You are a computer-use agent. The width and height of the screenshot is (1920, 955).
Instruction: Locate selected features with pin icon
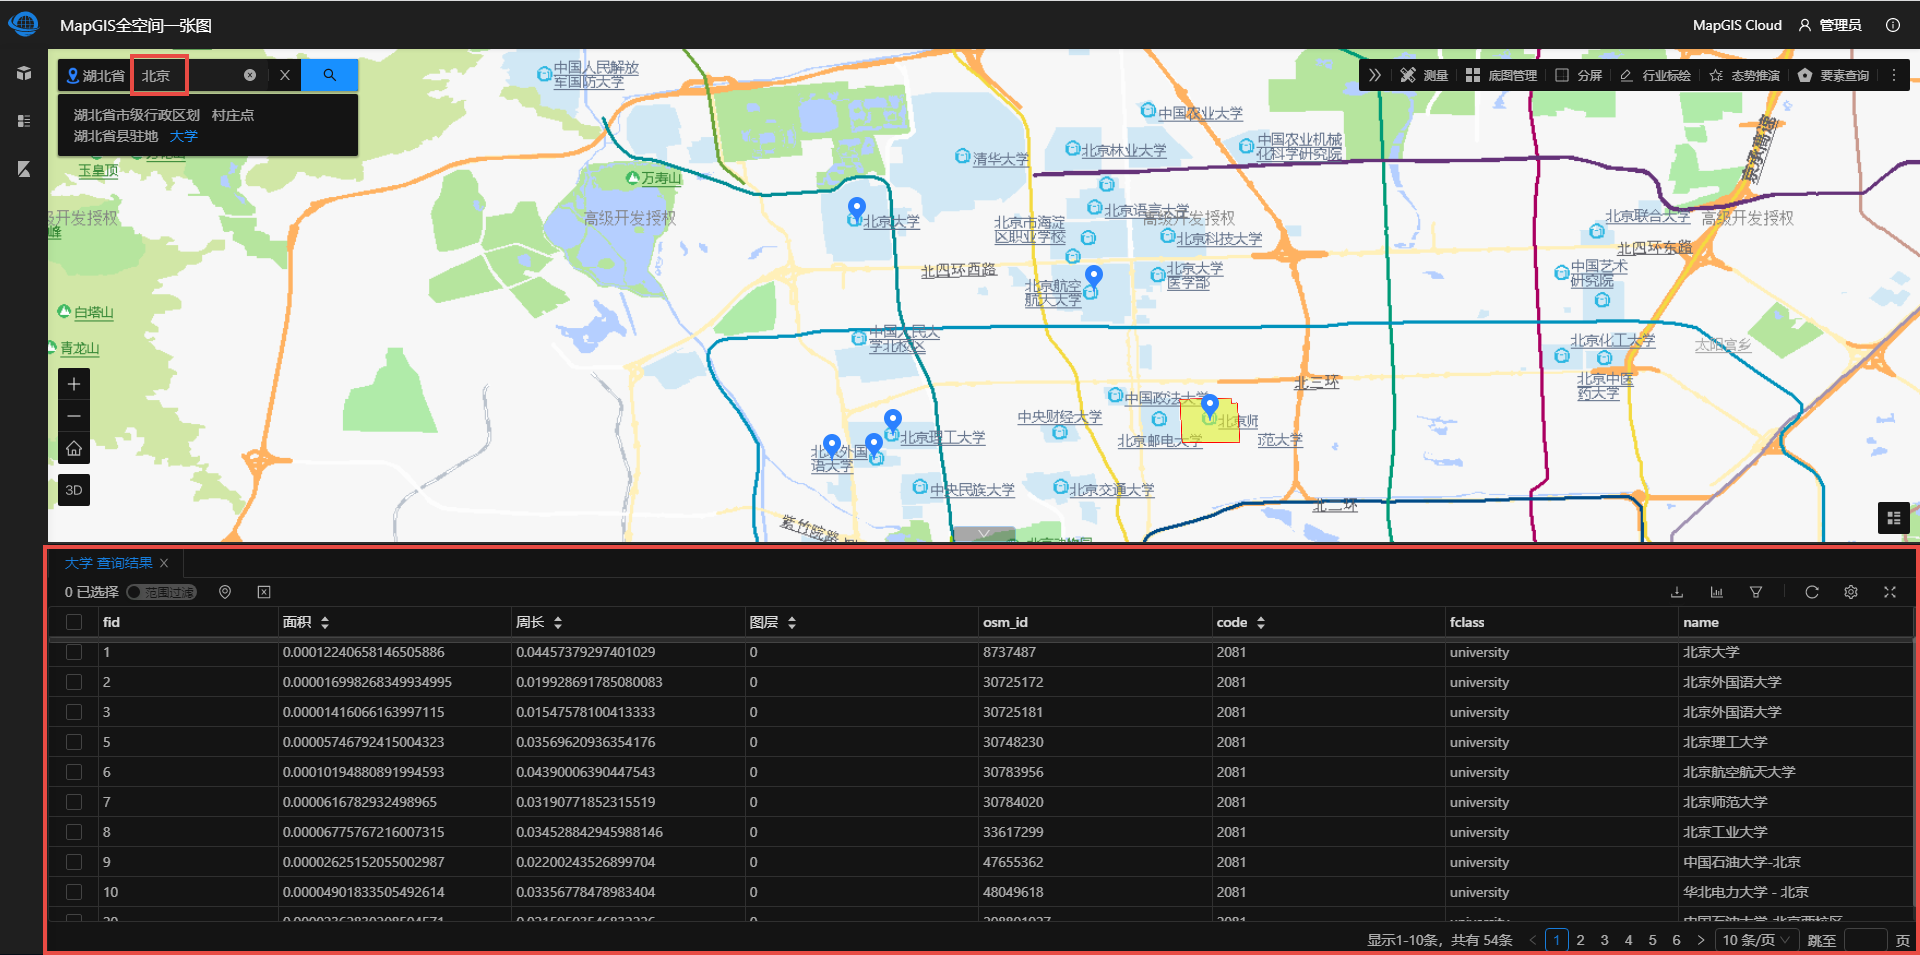tap(225, 592)
